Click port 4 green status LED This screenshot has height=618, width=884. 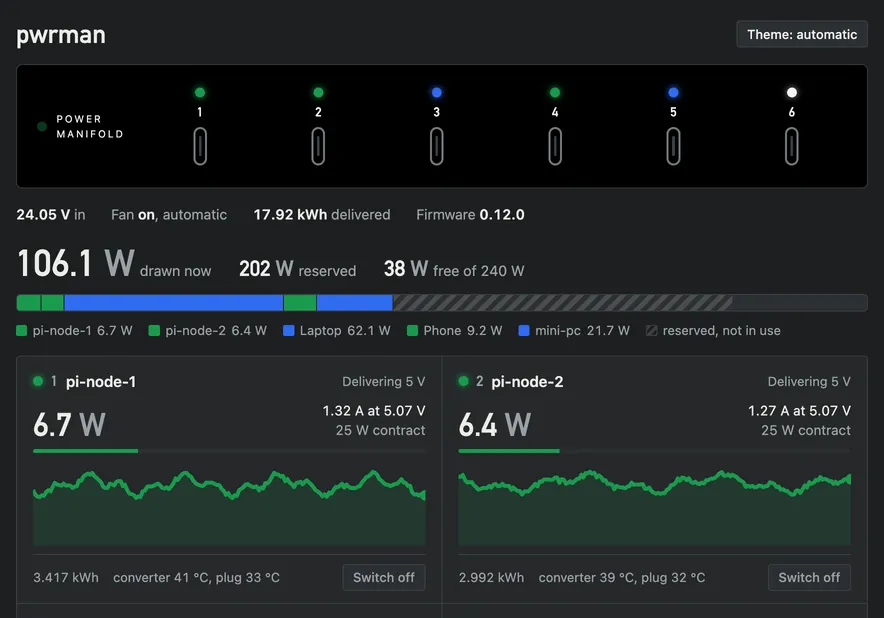coord(555,92)
